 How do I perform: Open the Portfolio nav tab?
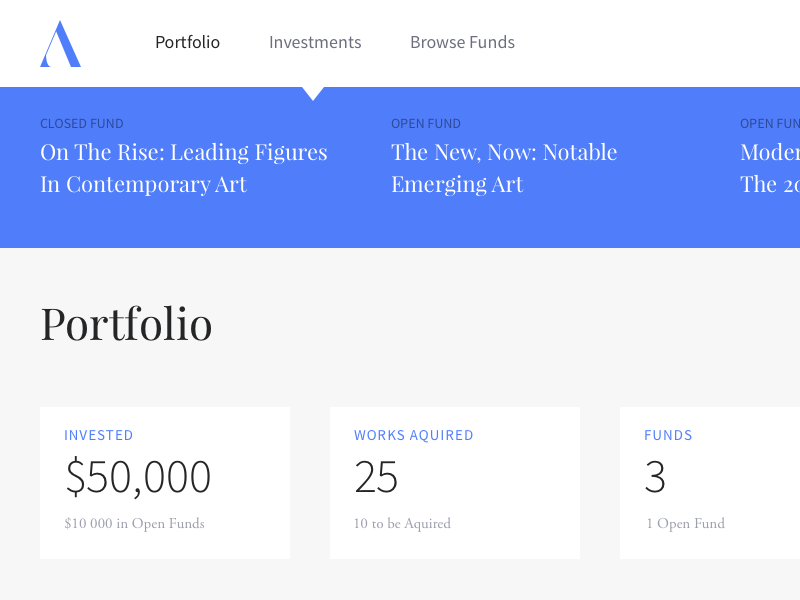tap(187, 42)
